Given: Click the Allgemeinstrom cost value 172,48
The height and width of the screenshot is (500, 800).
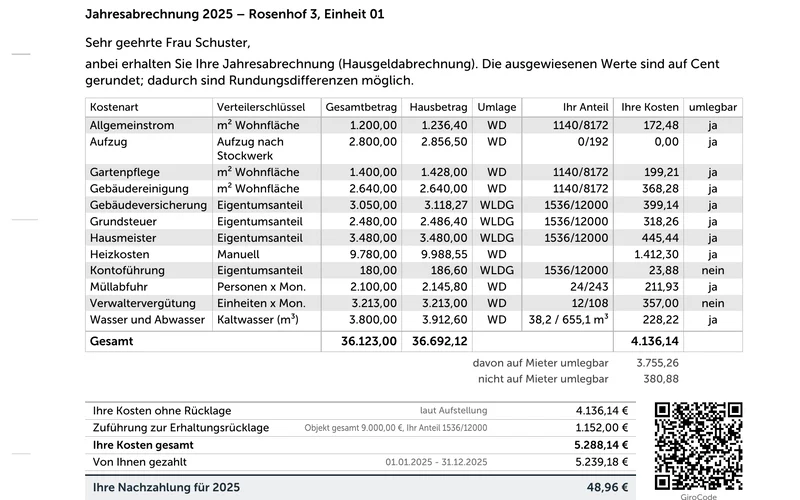Looking at the screenshot, I should pos(660,126).
